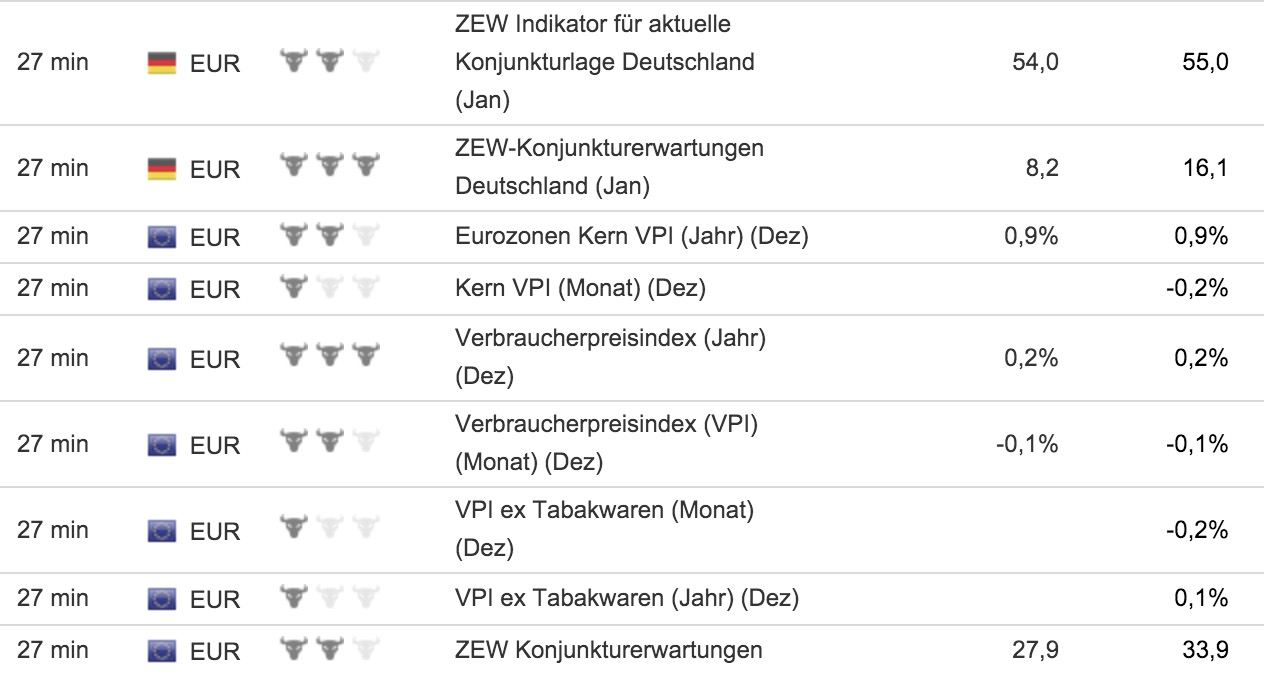Screen dimensions: 1264x676
Task: Click bull volatility icons for Kern VPI (Monat)
Action: point(330,287)
